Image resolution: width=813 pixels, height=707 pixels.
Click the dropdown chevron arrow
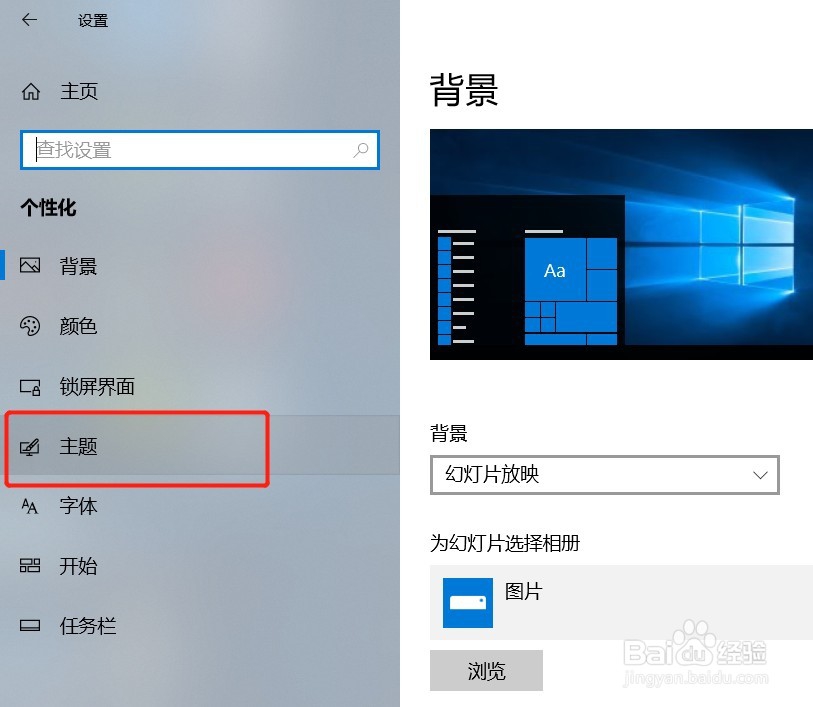pos(760,475)
